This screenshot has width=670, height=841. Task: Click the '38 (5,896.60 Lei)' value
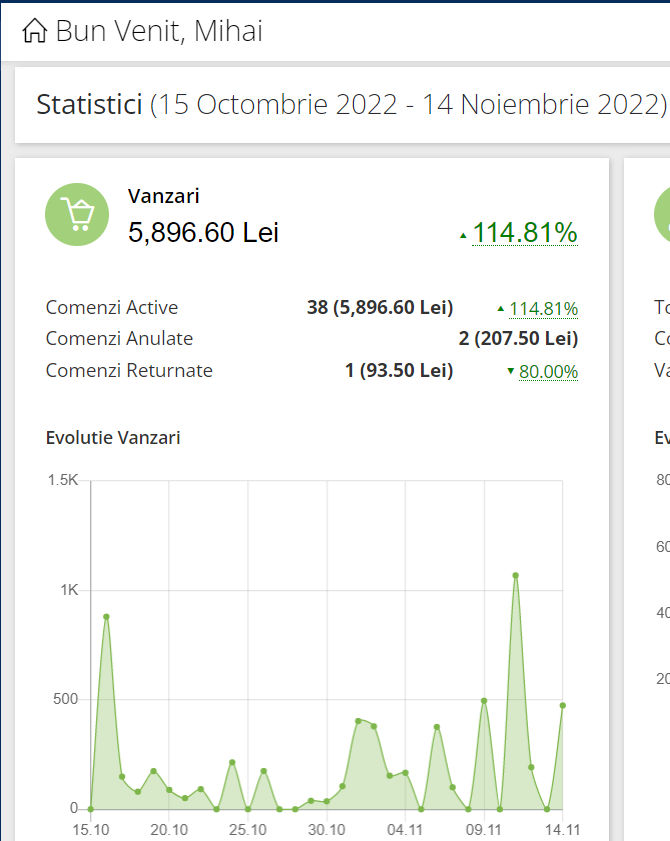coord(380,307)
